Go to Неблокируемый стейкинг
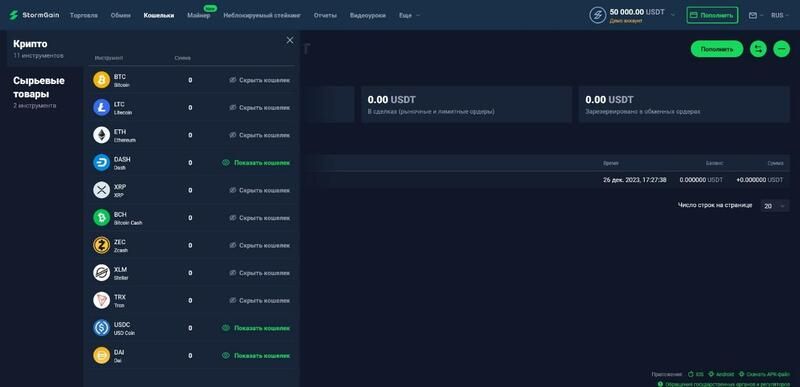The width and height of the screenshot is (800, 387). point(262,15)
